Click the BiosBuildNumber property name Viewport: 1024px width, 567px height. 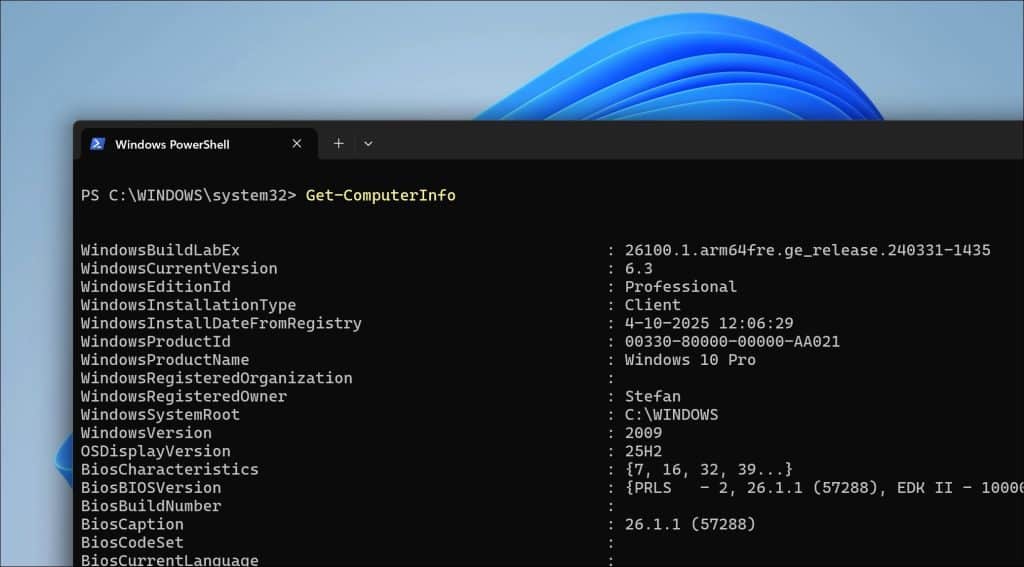tap(151, 506)
